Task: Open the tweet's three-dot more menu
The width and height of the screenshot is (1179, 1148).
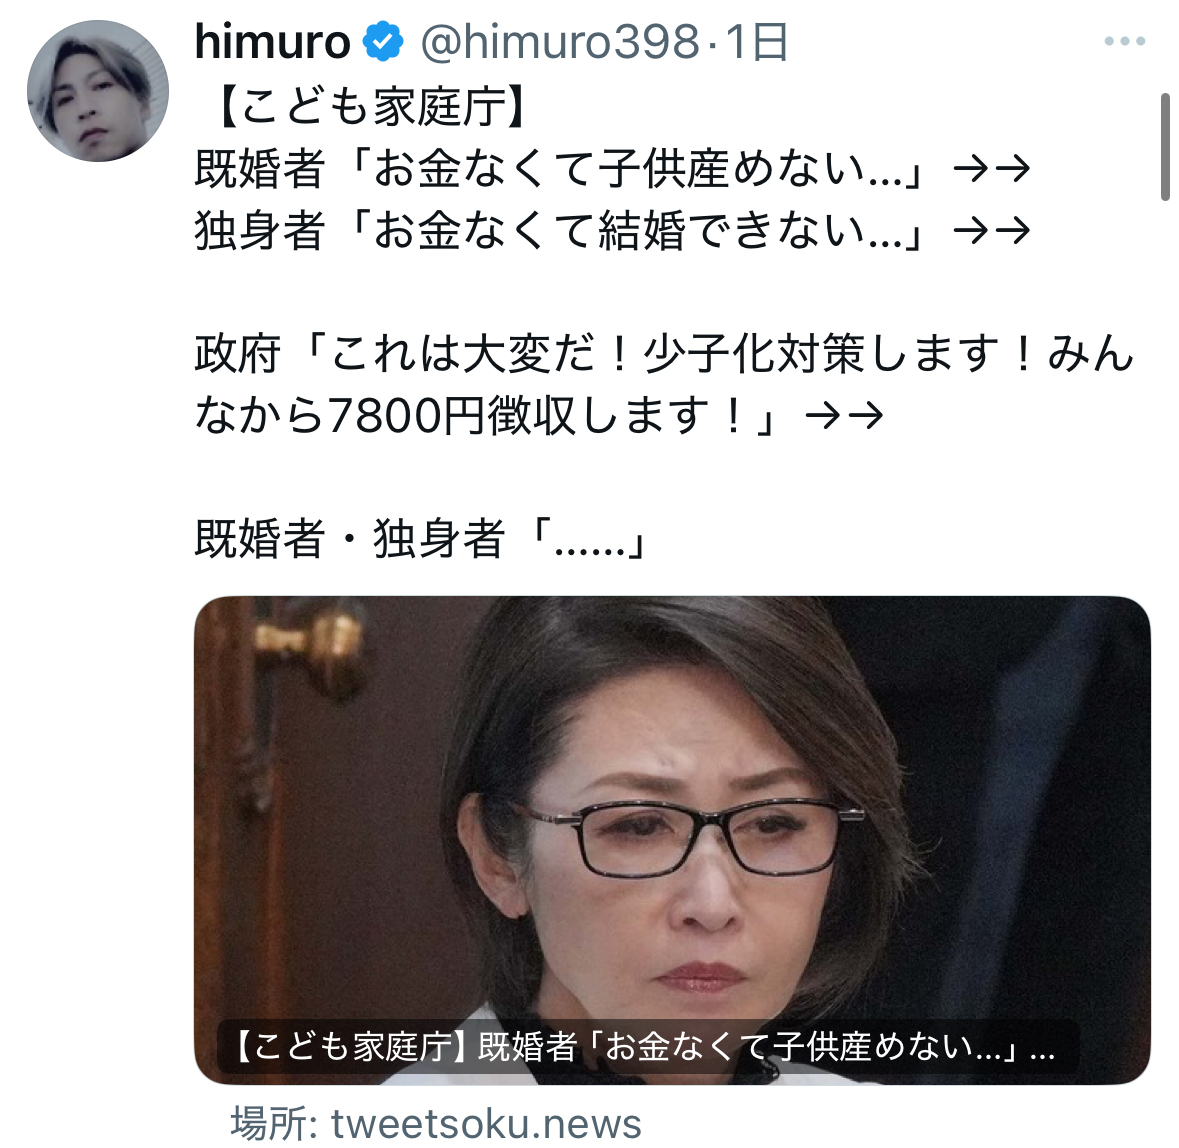Action: tap(1124, 42)
